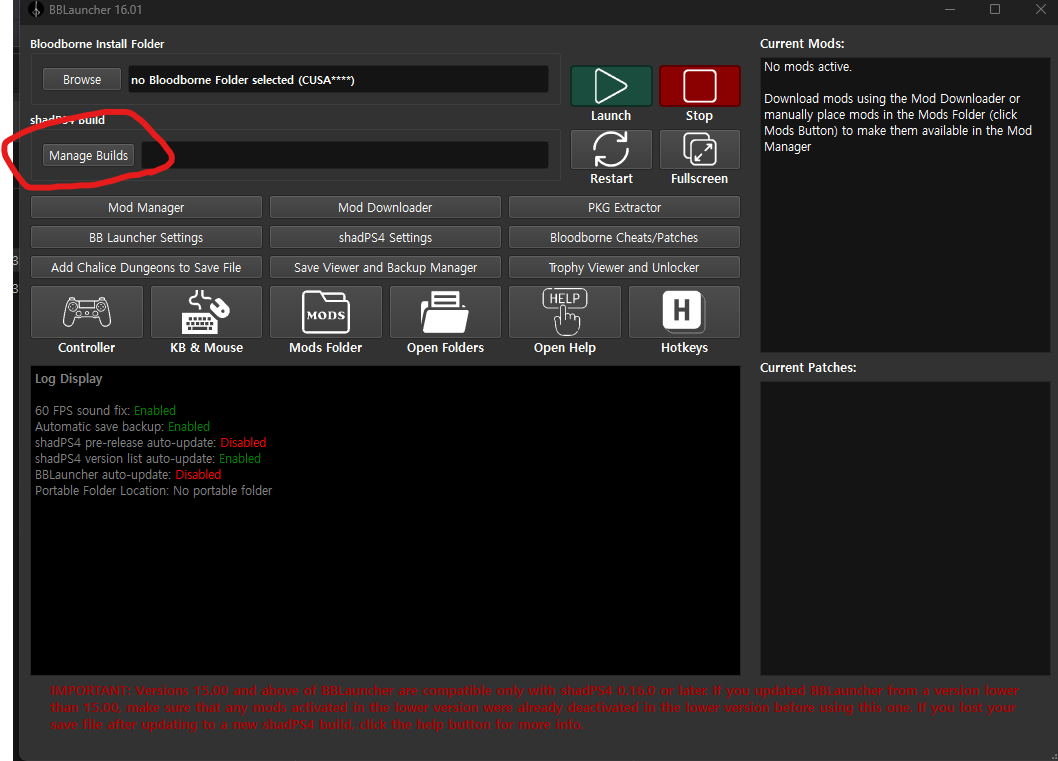1058x761 pixels.
Task: Click Add Chalice Dungeons to Save File
Action: [x=146, y=267]
